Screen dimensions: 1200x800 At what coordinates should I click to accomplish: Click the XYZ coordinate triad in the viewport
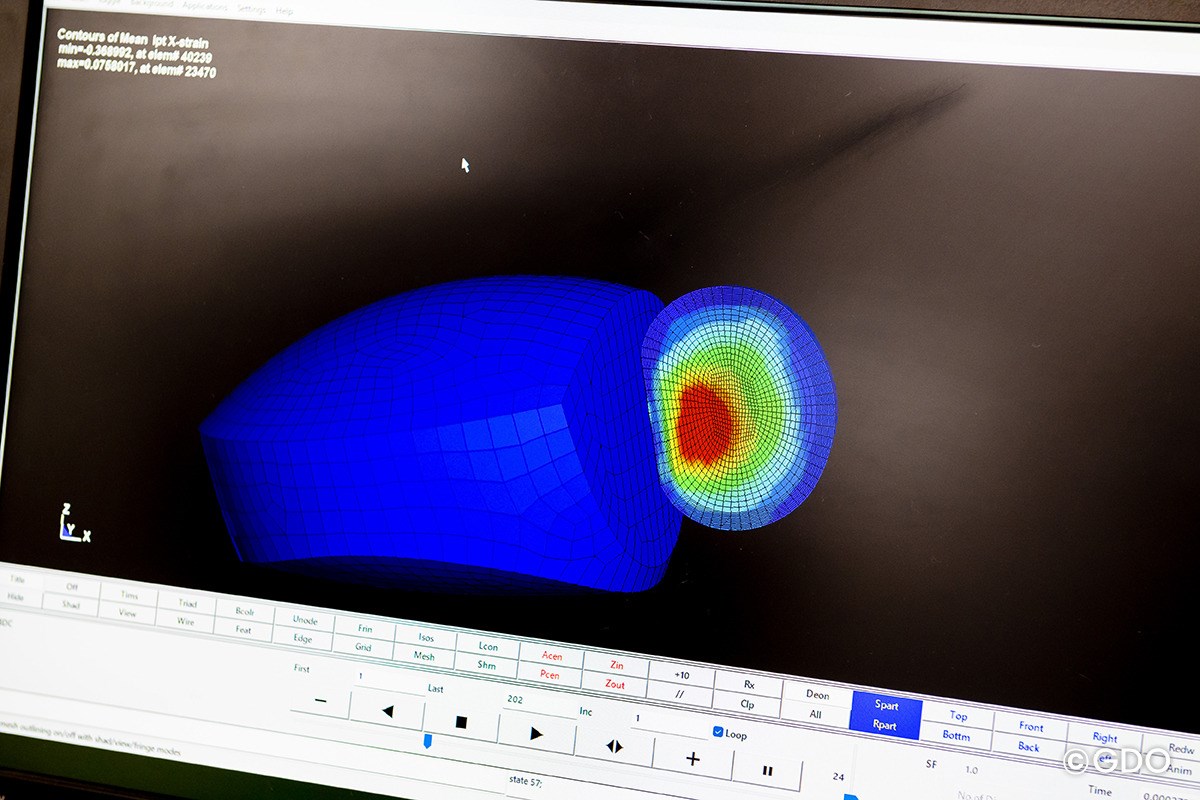[x=73, y=524]
